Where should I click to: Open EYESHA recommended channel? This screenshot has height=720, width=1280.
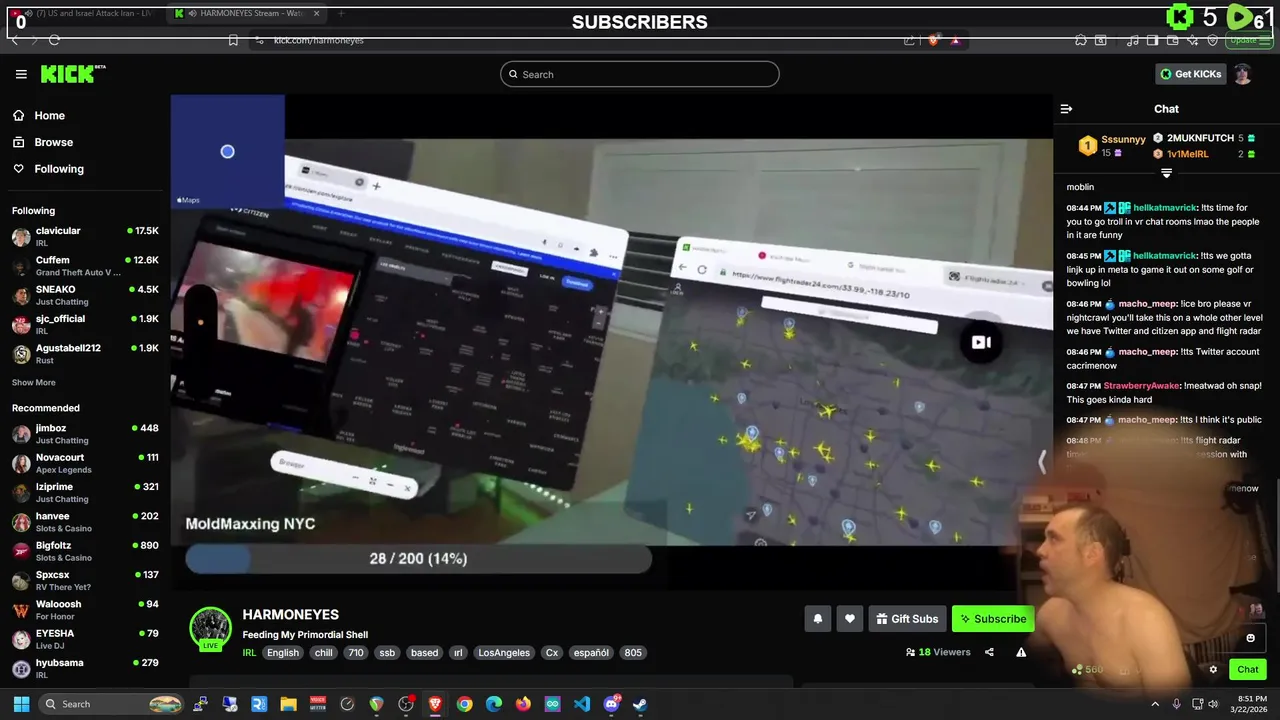coord(85,639)
